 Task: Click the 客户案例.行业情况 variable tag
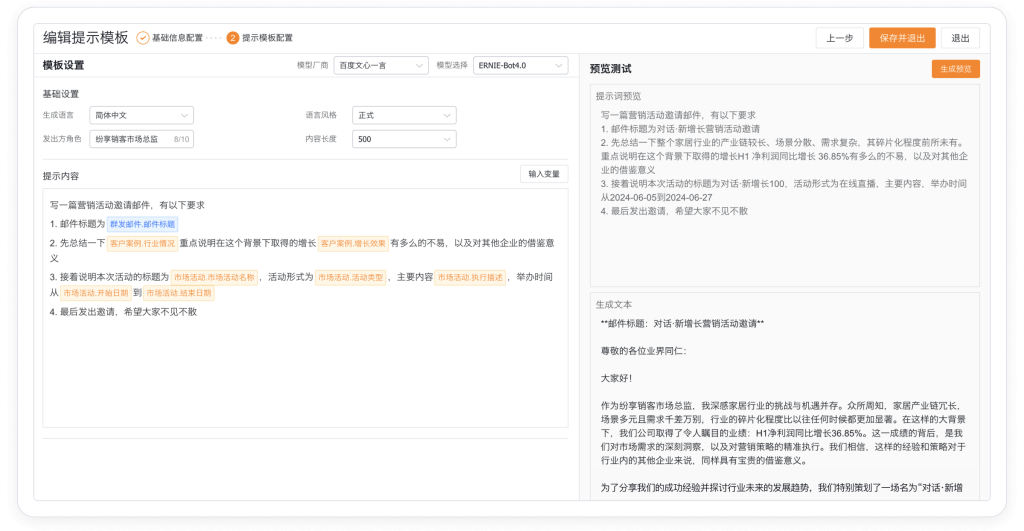click(142, 243)
